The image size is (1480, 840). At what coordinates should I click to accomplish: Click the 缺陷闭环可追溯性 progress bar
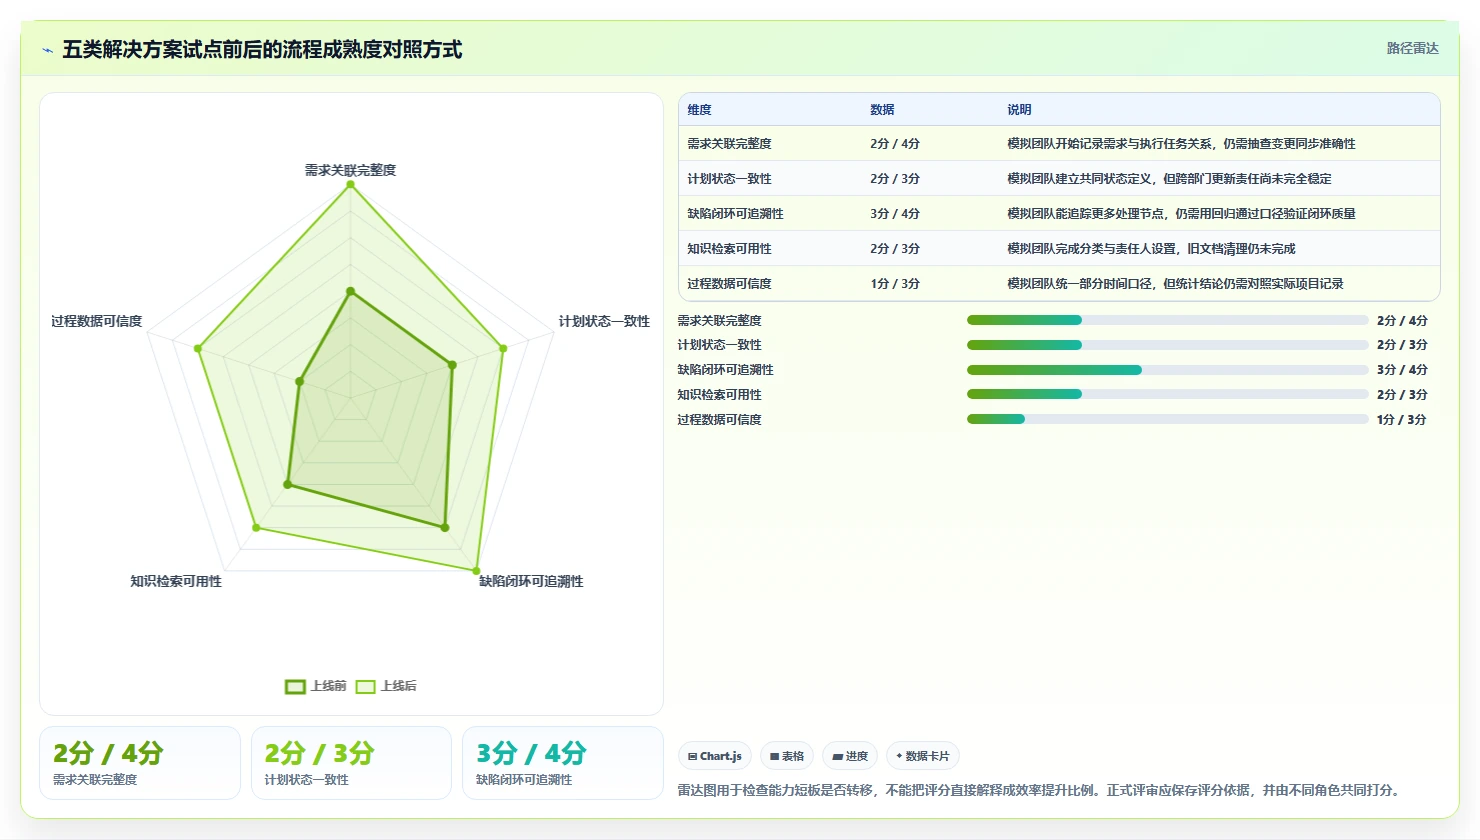[1167, 370]
